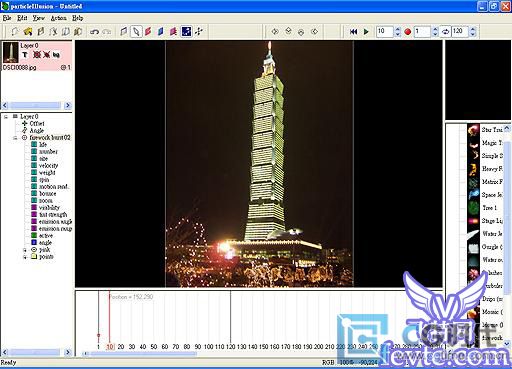This screenshot has height=369, width=512.
Task: Open the File menu
Action: click(7, 18)
